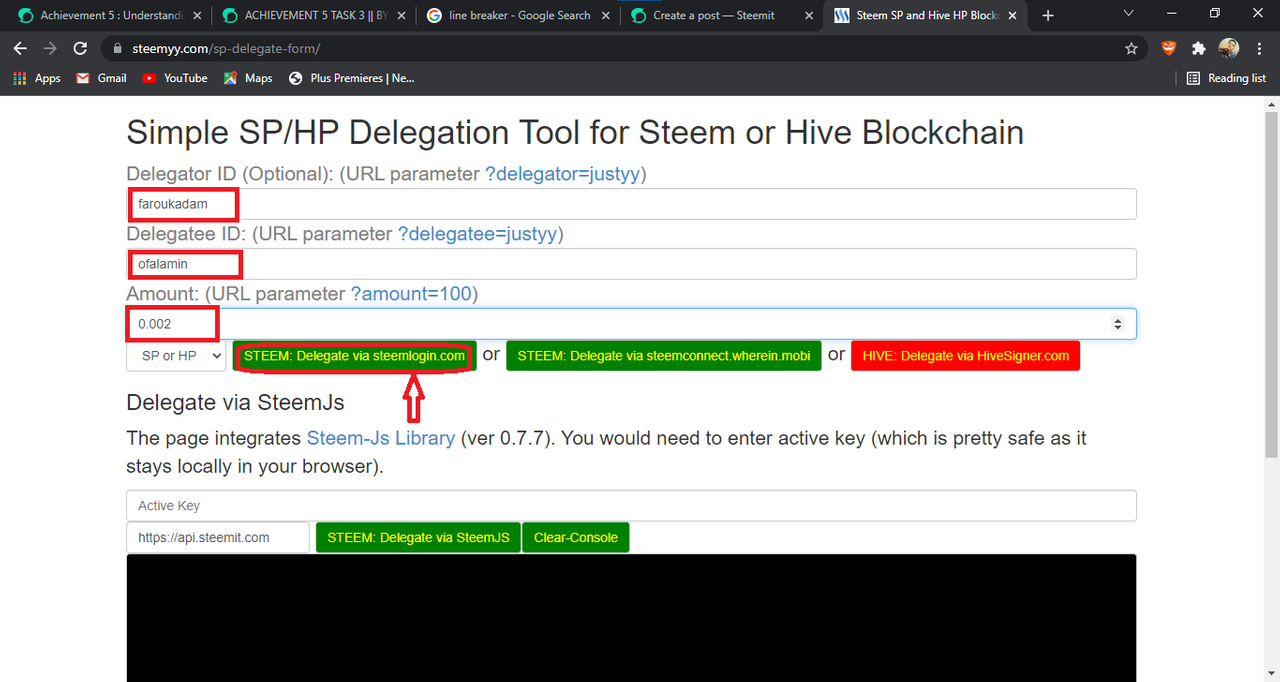
Task: Open the tab search chevron
Action: pos(1129,13)
